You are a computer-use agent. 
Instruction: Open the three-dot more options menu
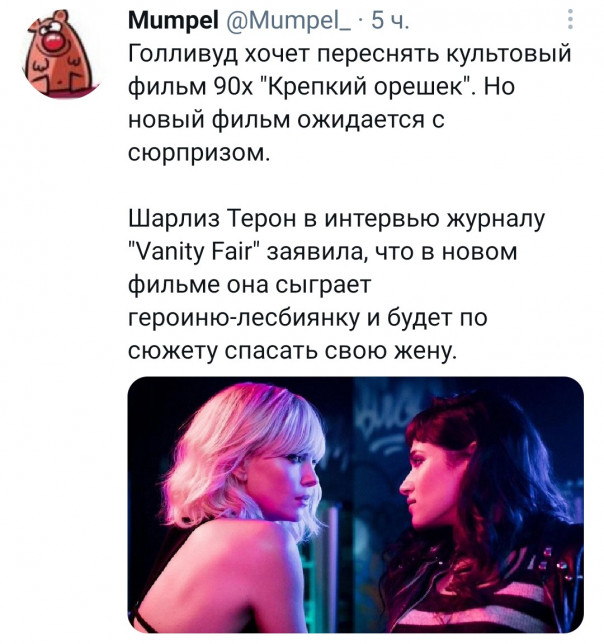[570, 20]
